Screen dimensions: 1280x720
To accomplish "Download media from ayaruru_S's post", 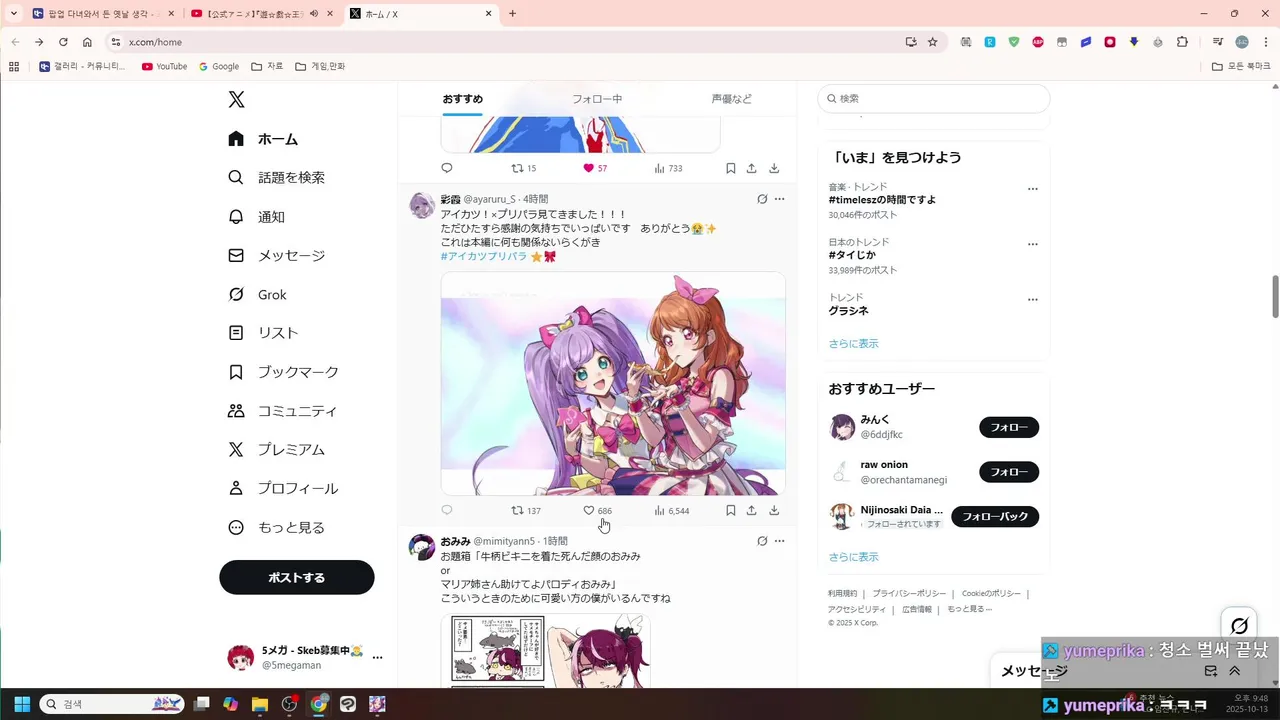I will tap(774, 510).
